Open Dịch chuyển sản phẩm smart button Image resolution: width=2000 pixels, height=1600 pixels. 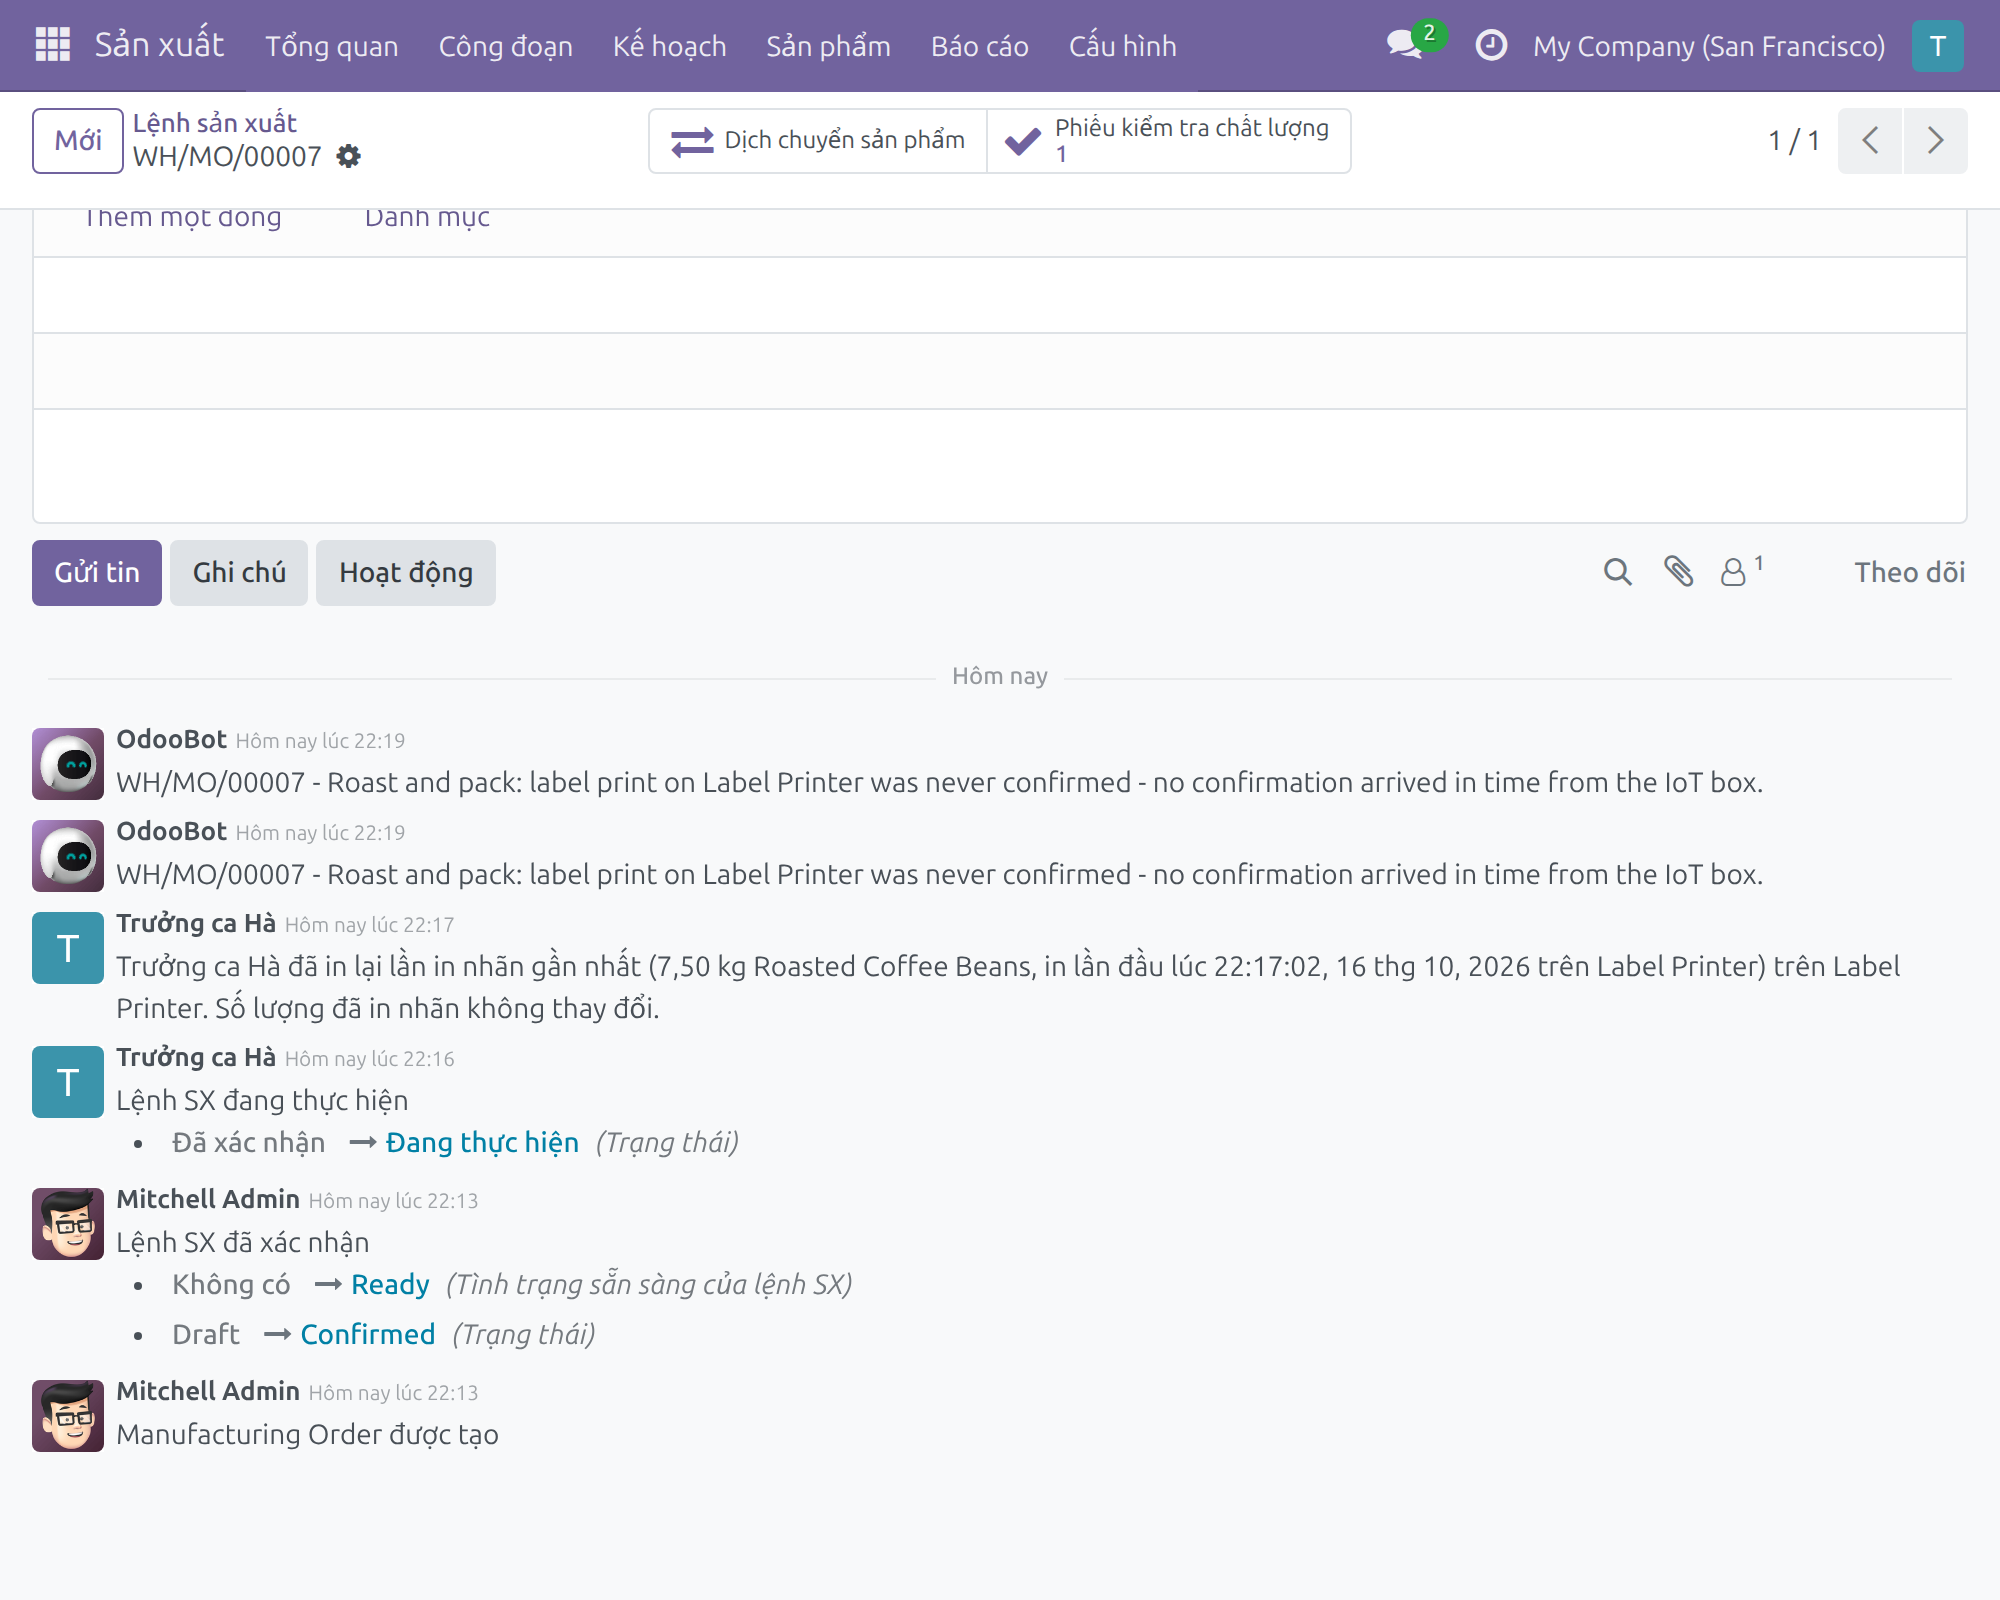[x=818, y=141]
